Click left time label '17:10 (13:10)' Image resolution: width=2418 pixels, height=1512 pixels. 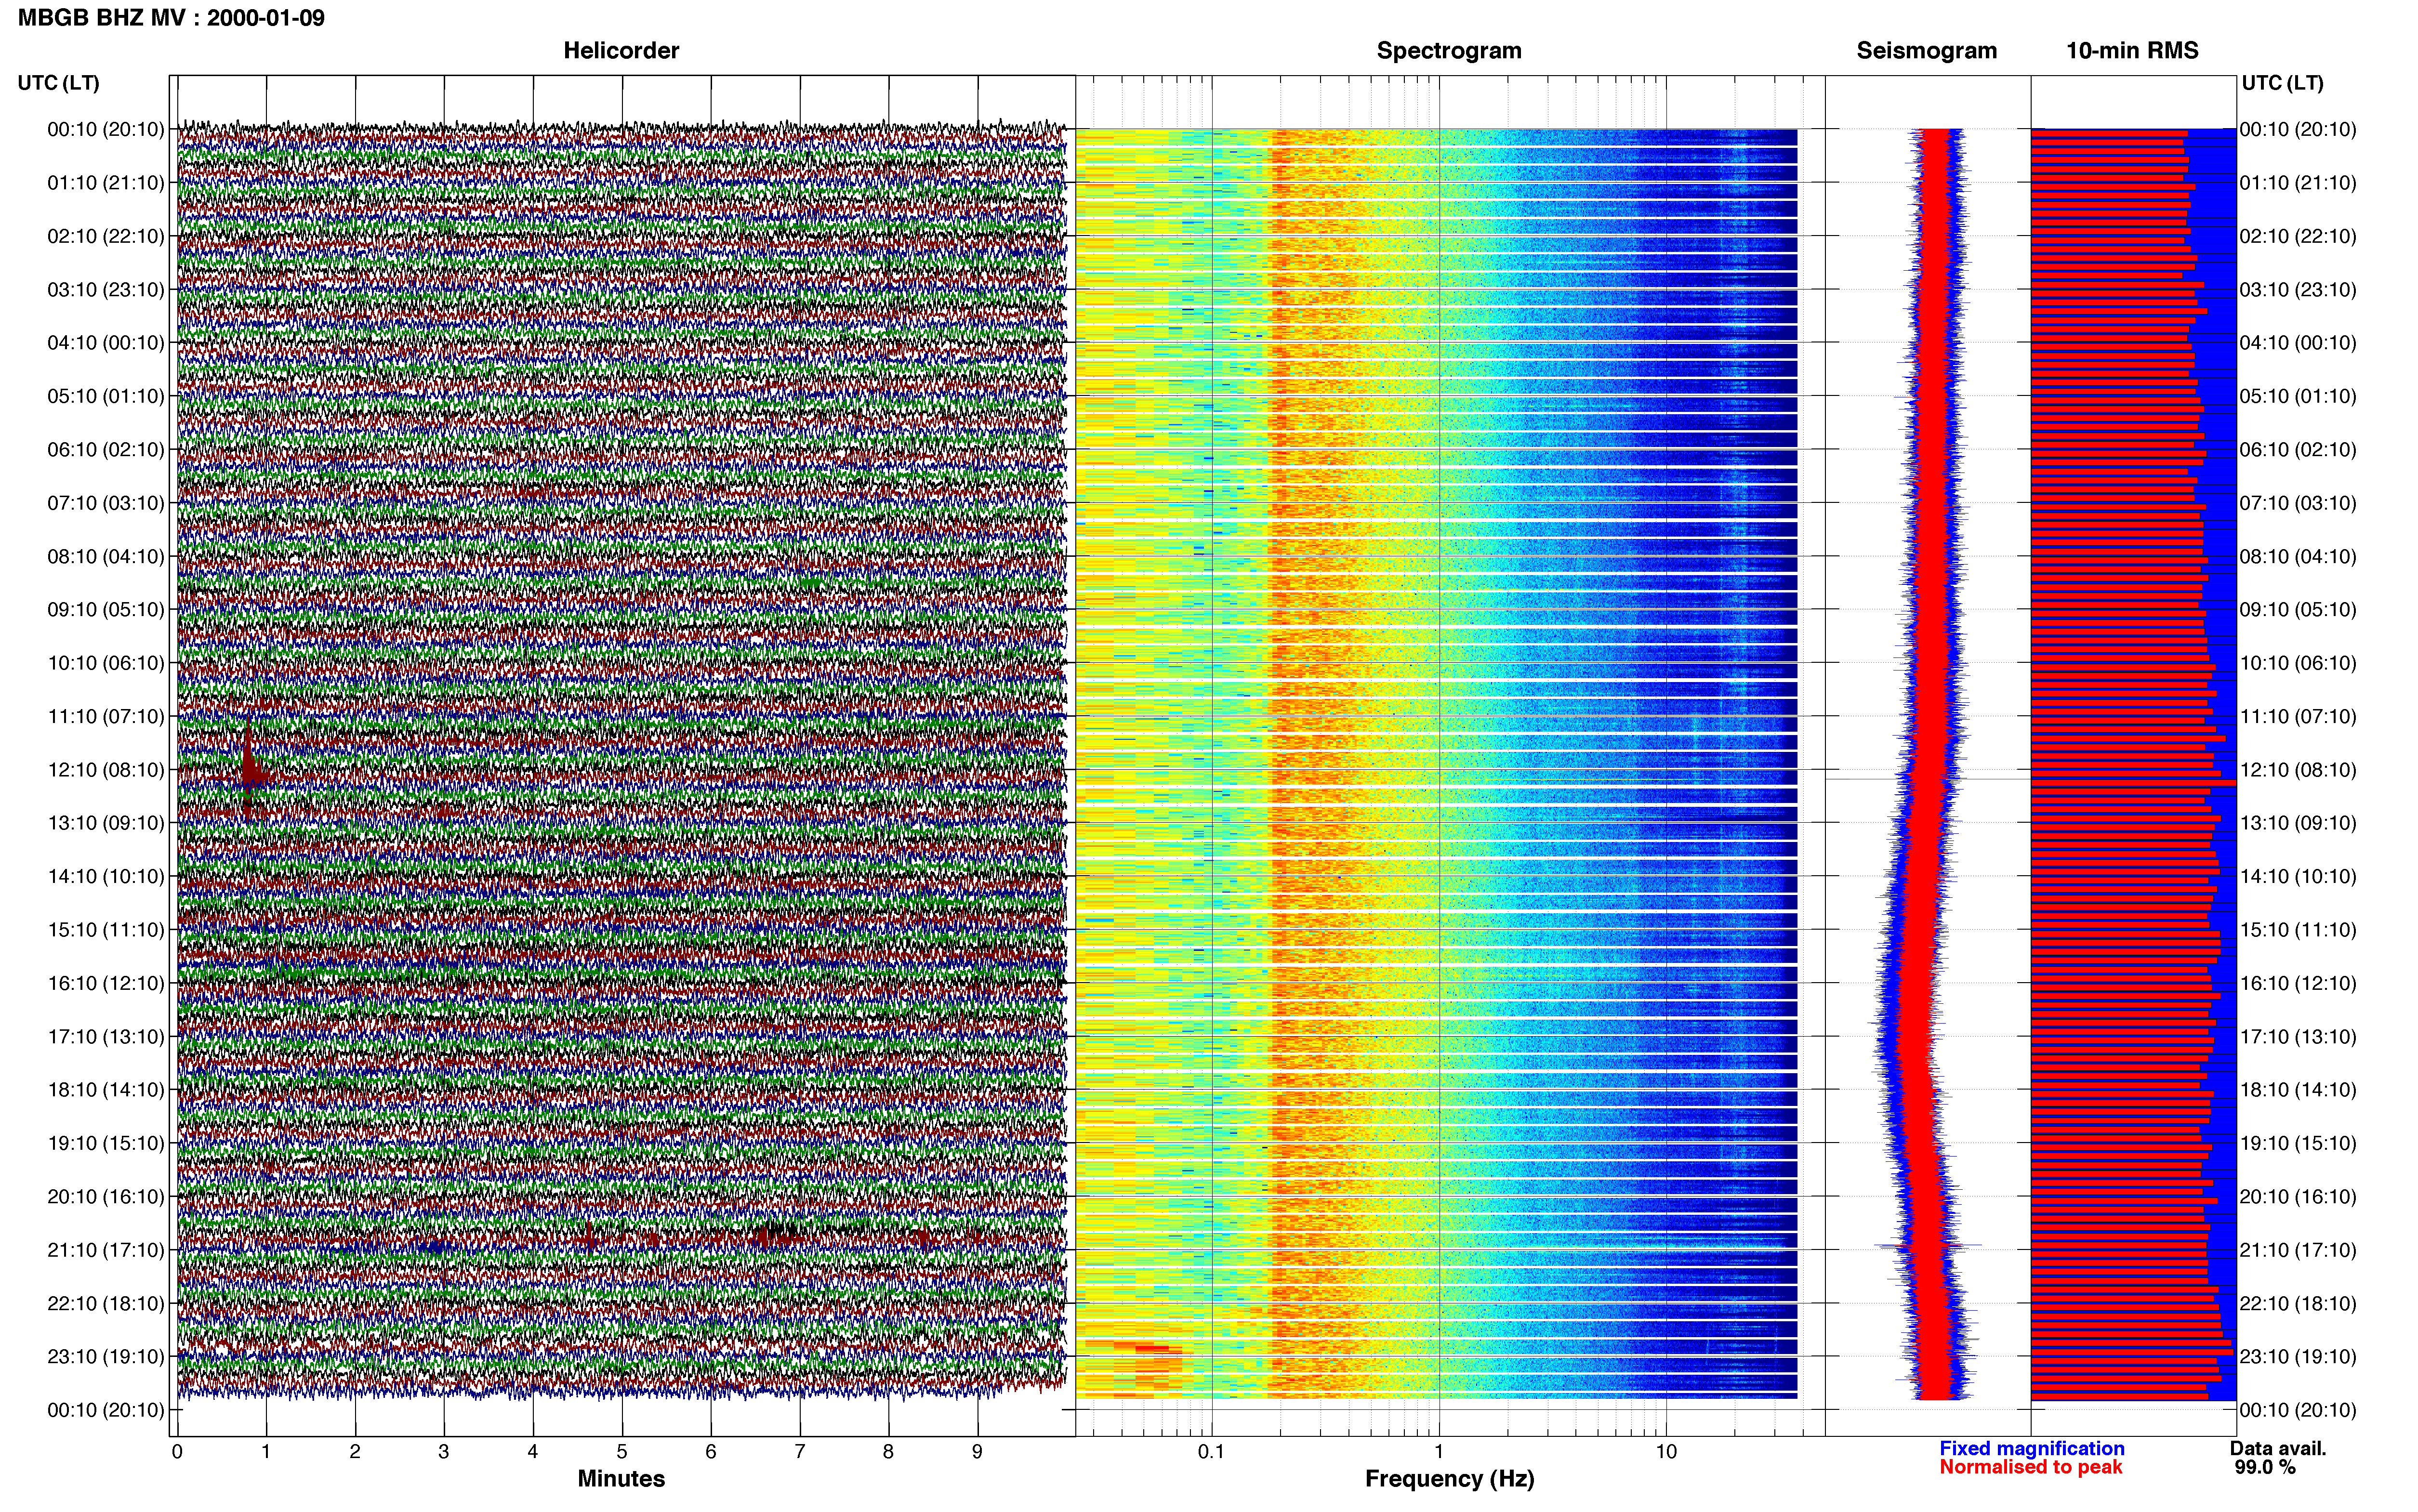tap(106, 1037)
